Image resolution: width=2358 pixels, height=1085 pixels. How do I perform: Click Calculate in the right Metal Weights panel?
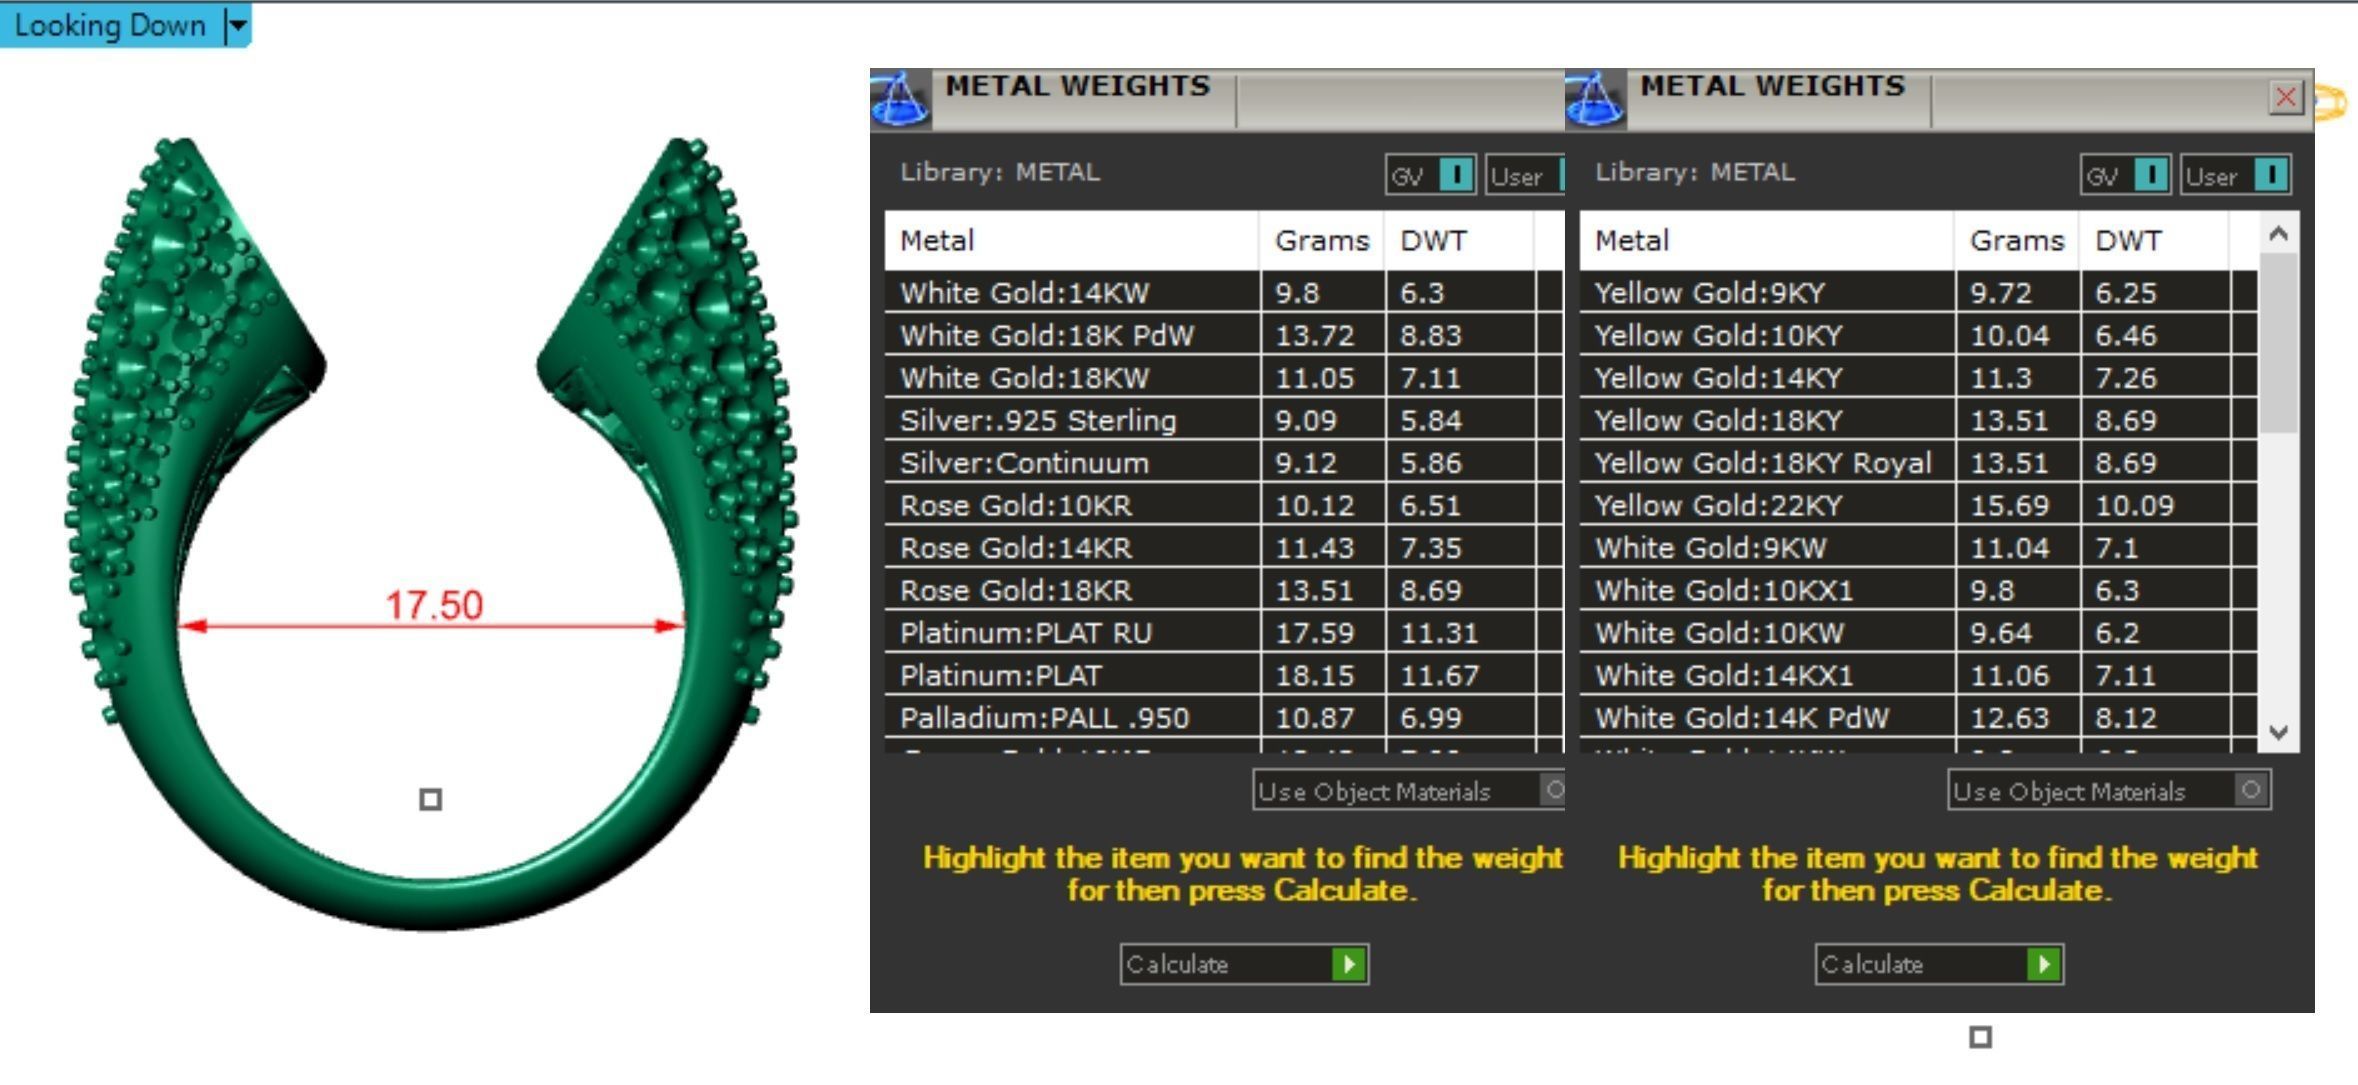click(x=1939, y=964)
